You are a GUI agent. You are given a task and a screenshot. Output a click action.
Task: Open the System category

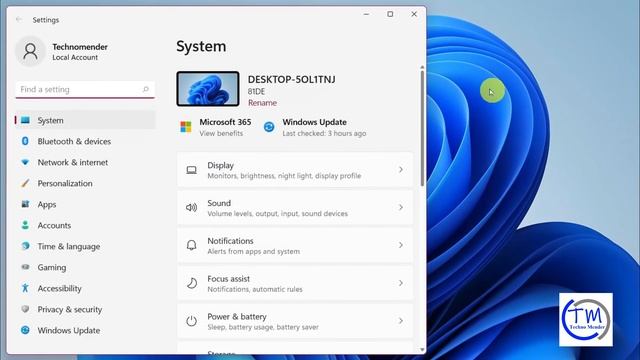tap(85, 120)
